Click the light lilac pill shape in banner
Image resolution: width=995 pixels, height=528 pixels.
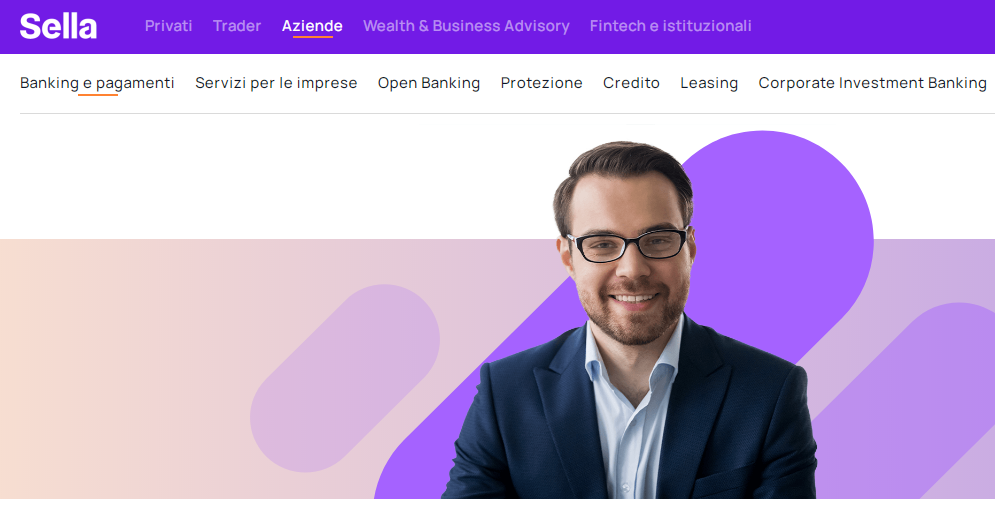click(x=345, y=378)
